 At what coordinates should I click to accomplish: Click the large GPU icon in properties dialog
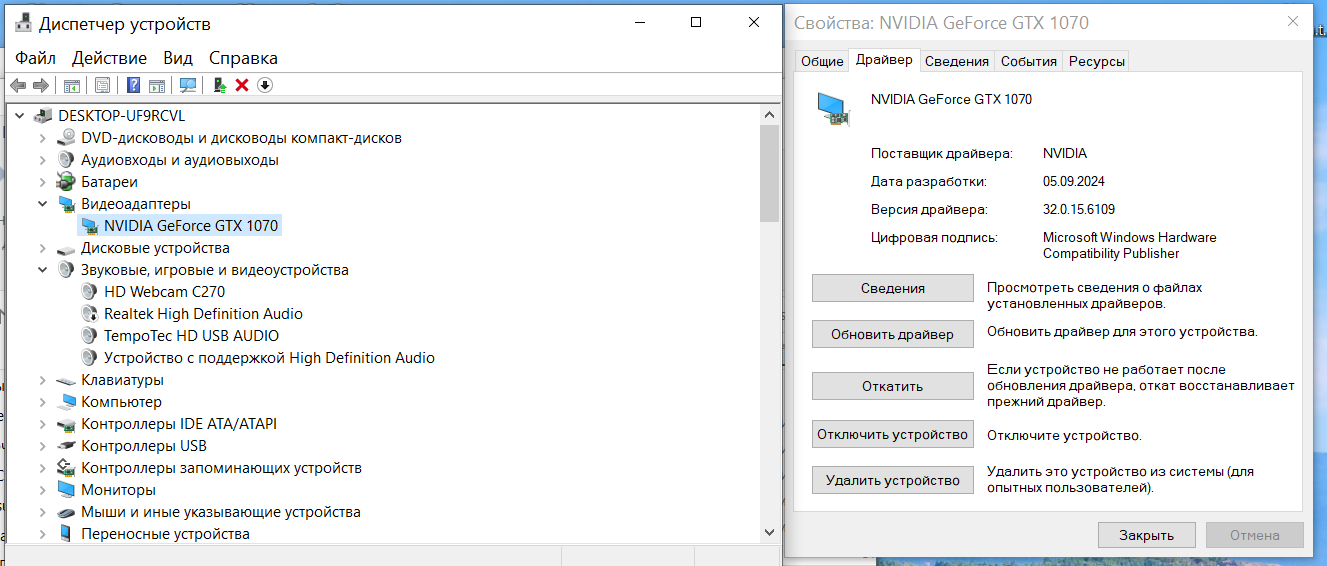pos(834,109)
